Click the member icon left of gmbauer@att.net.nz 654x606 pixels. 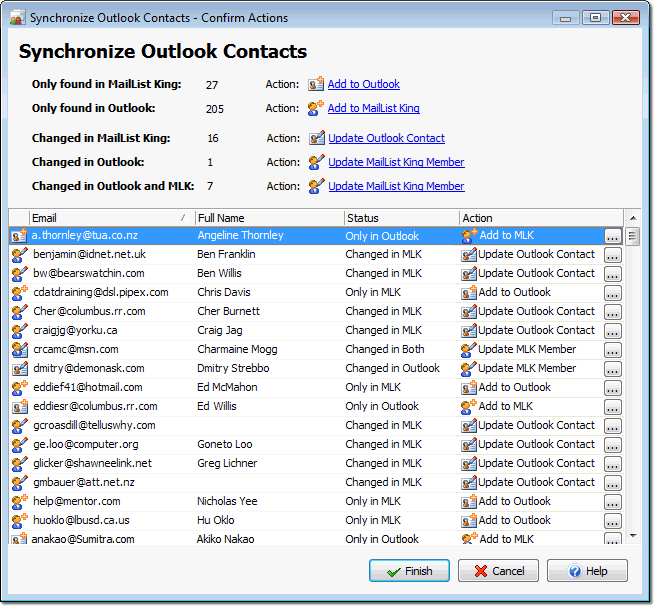[19, 482]
